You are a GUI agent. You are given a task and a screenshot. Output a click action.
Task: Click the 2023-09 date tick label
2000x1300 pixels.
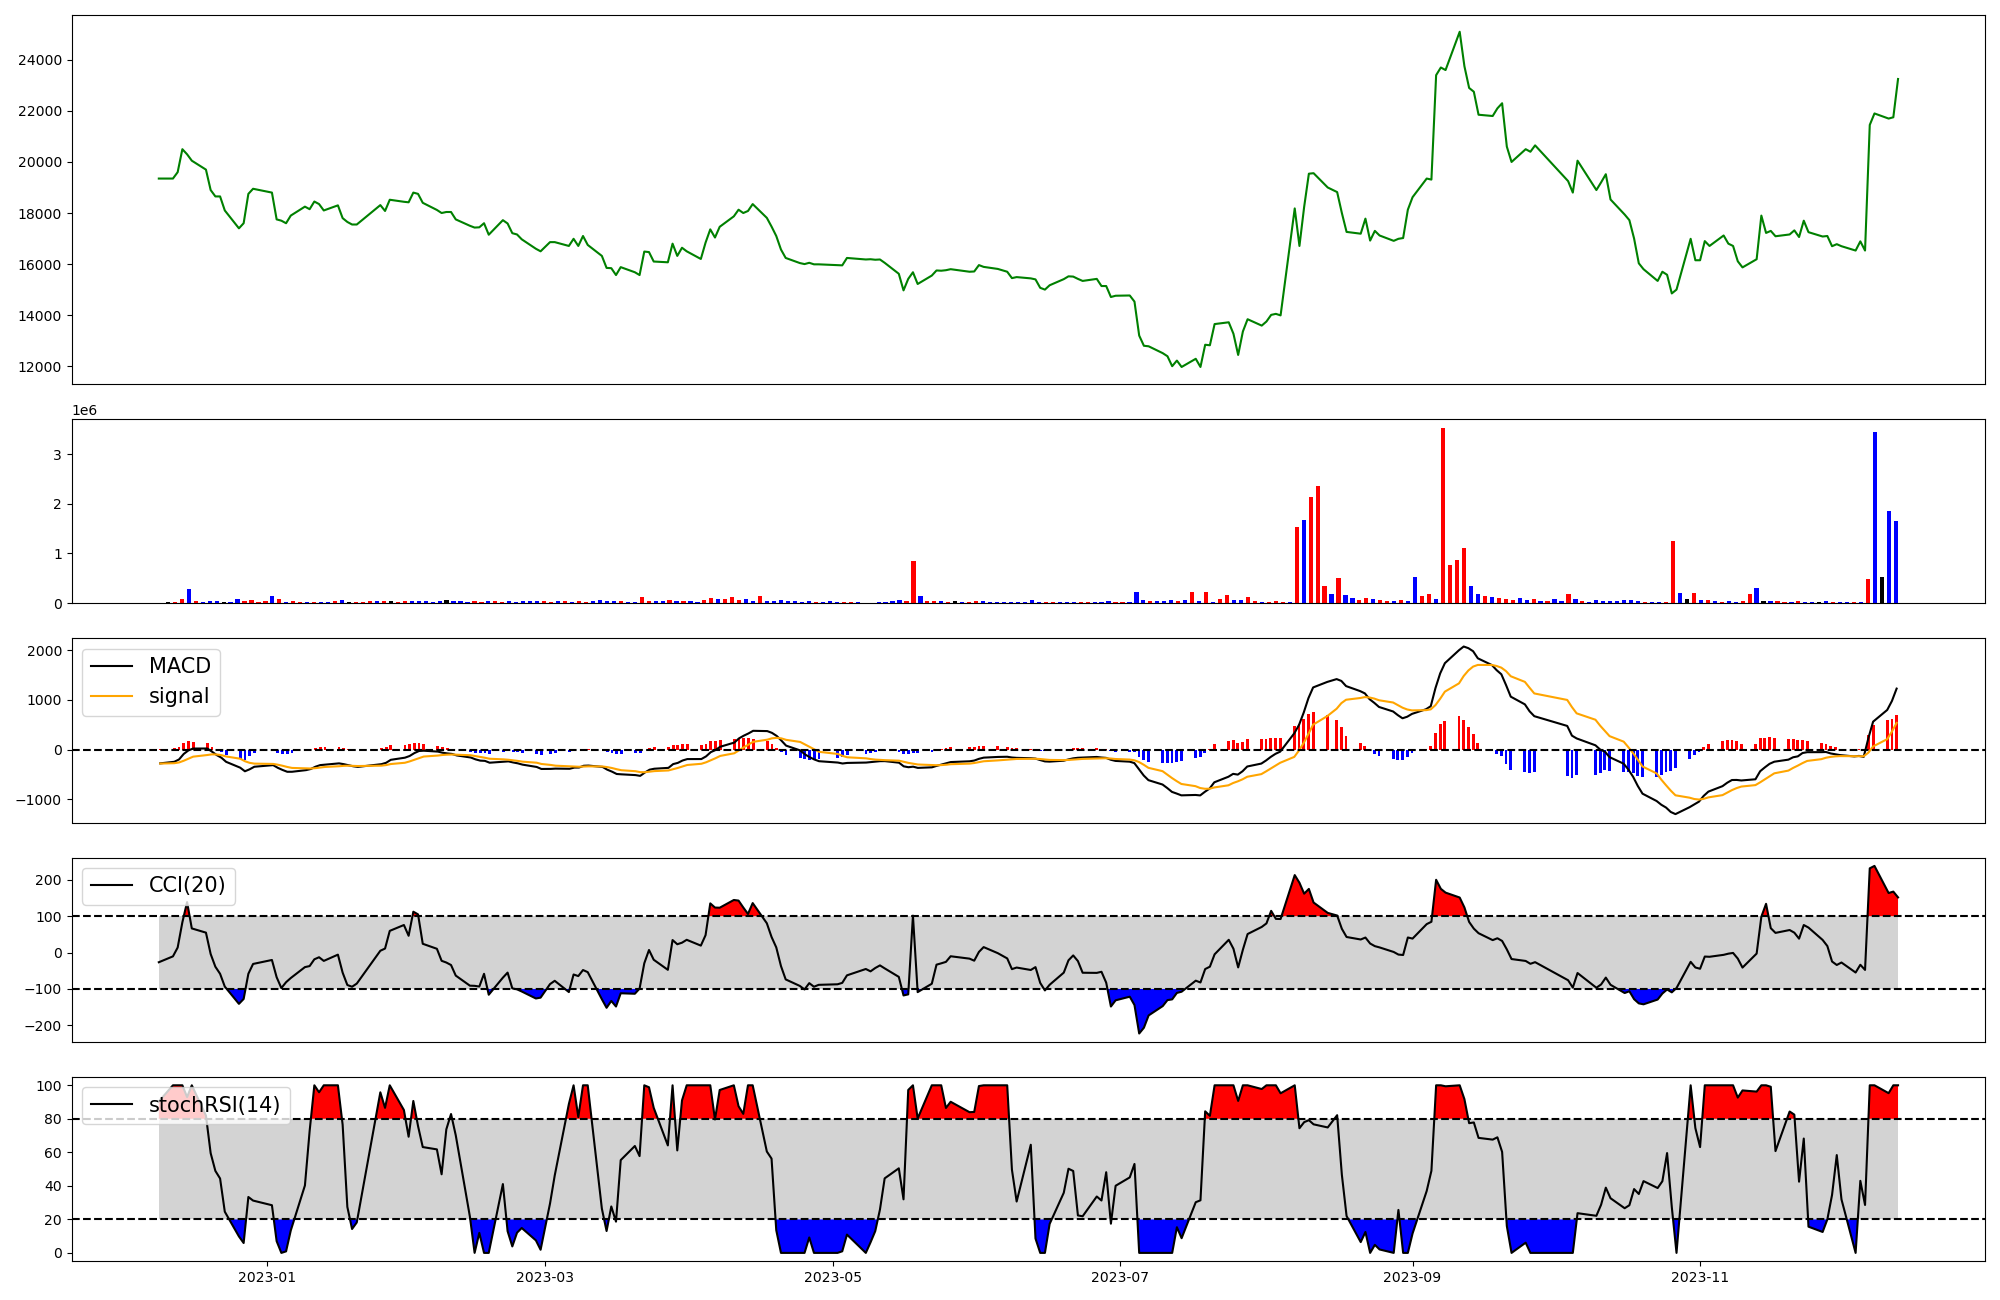click(x=1412, y=1277)
